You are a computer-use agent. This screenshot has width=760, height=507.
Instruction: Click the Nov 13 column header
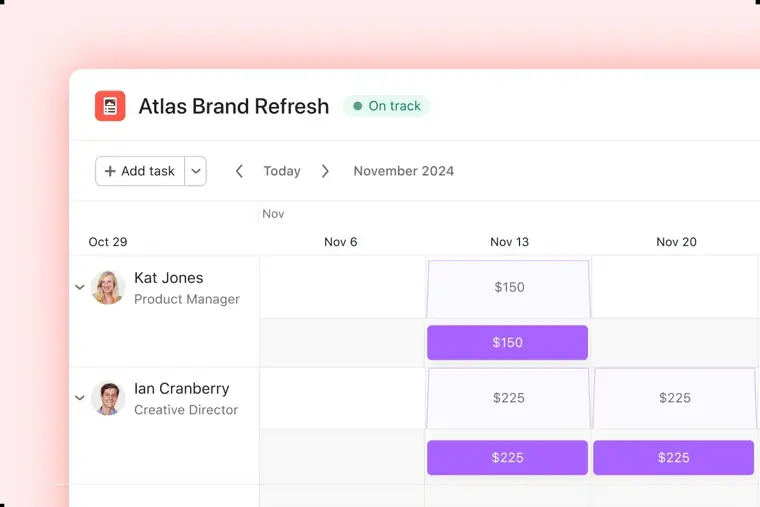click(509, 242)
